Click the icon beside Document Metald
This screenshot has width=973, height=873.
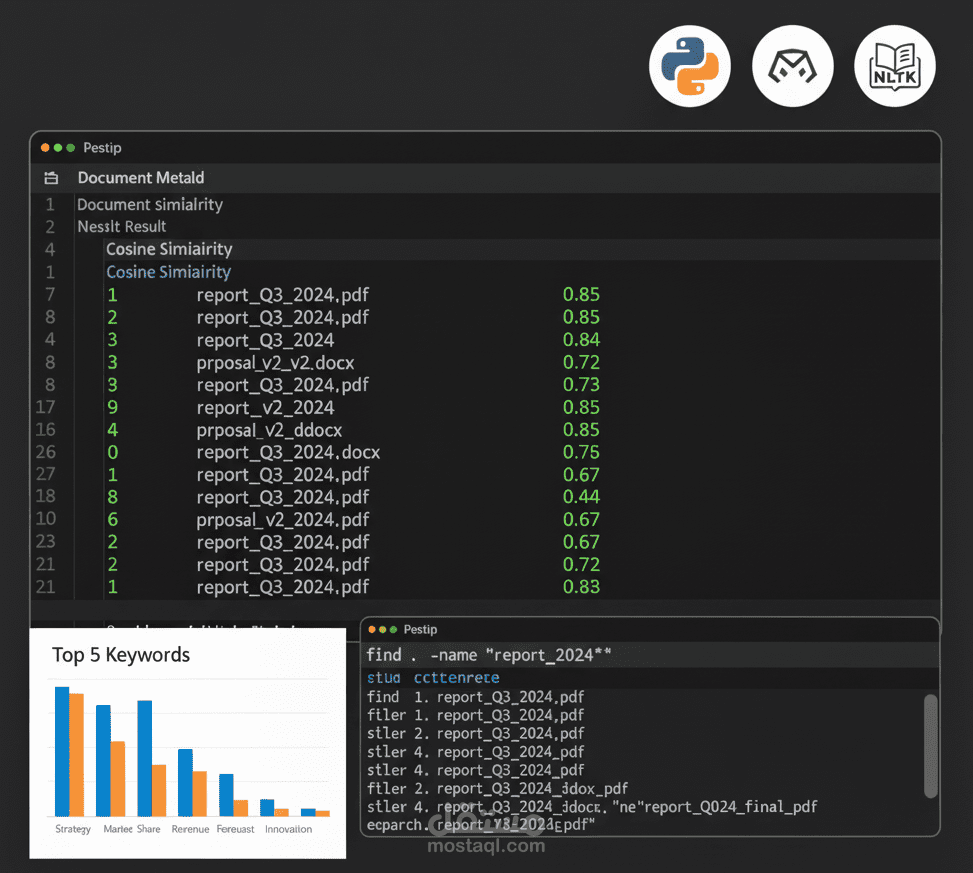pyautogui.click(x=52, y=178)
